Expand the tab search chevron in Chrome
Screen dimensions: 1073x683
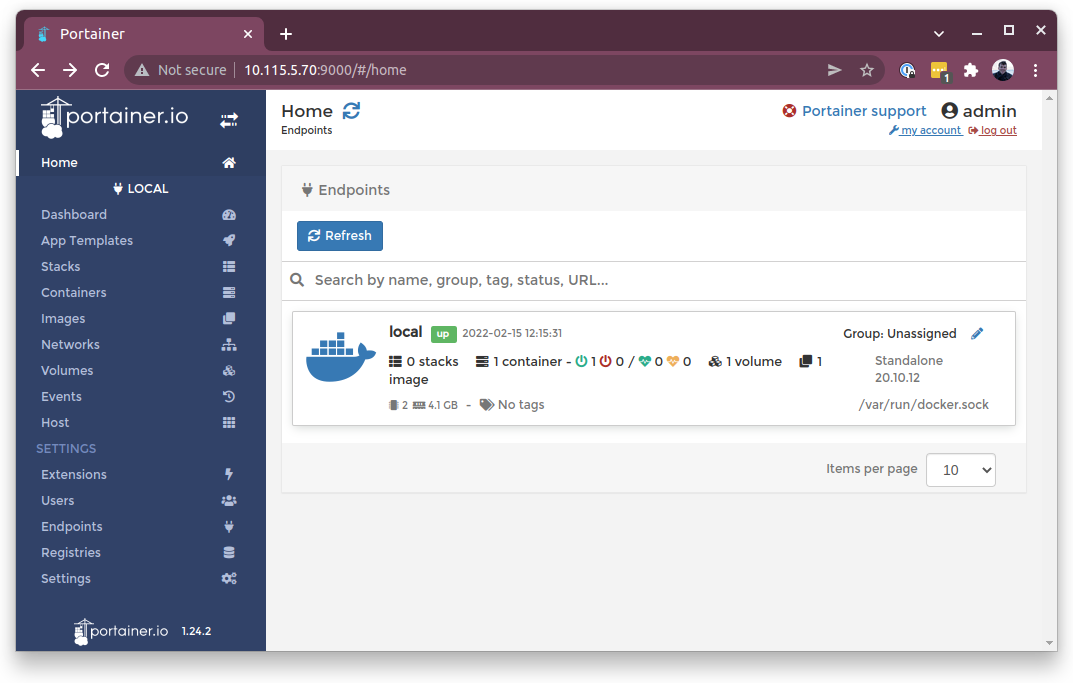(x=939, y=33)
